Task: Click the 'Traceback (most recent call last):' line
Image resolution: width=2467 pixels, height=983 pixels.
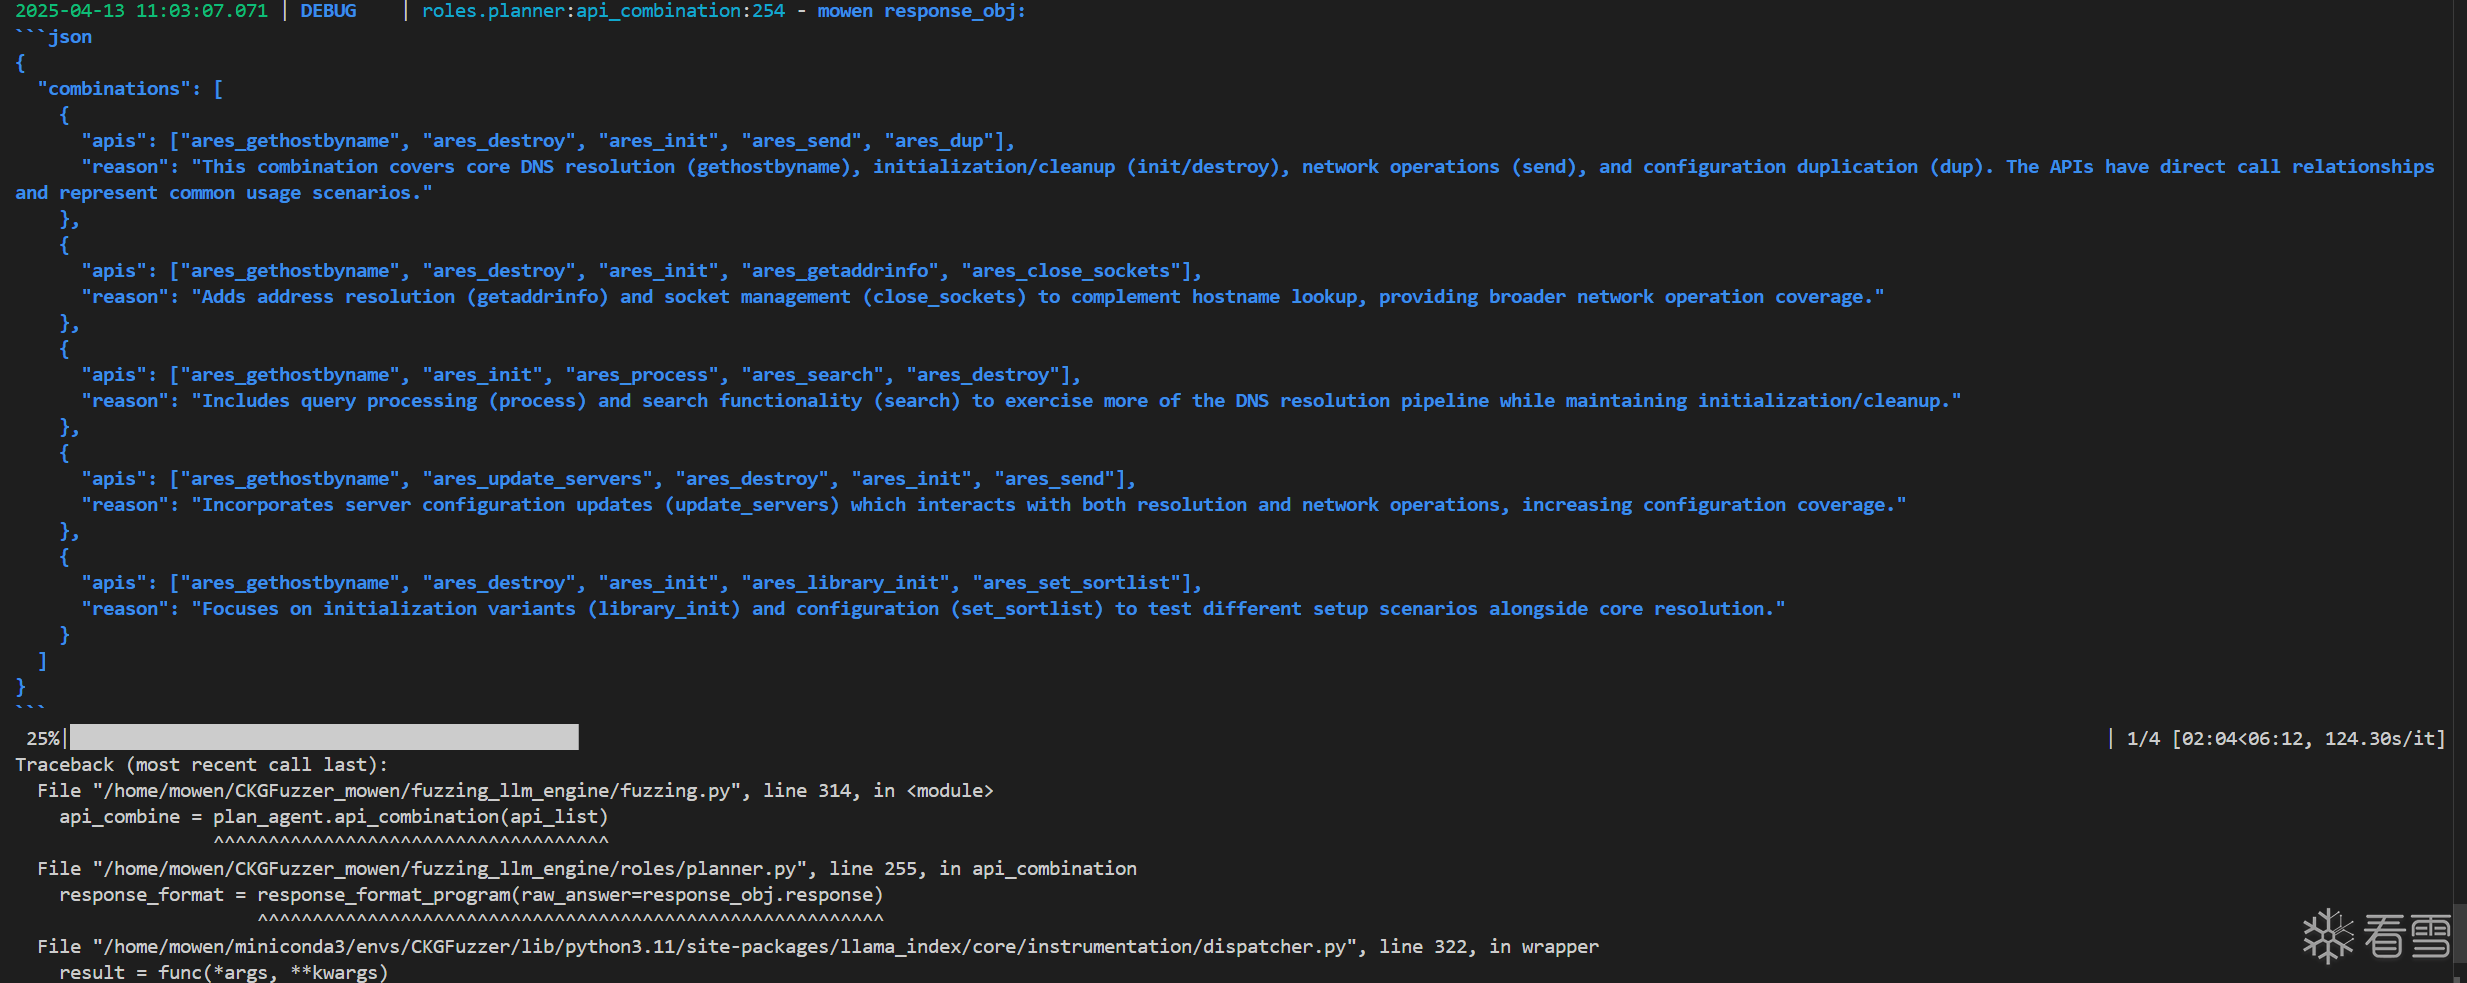Action: coord(202,765)
